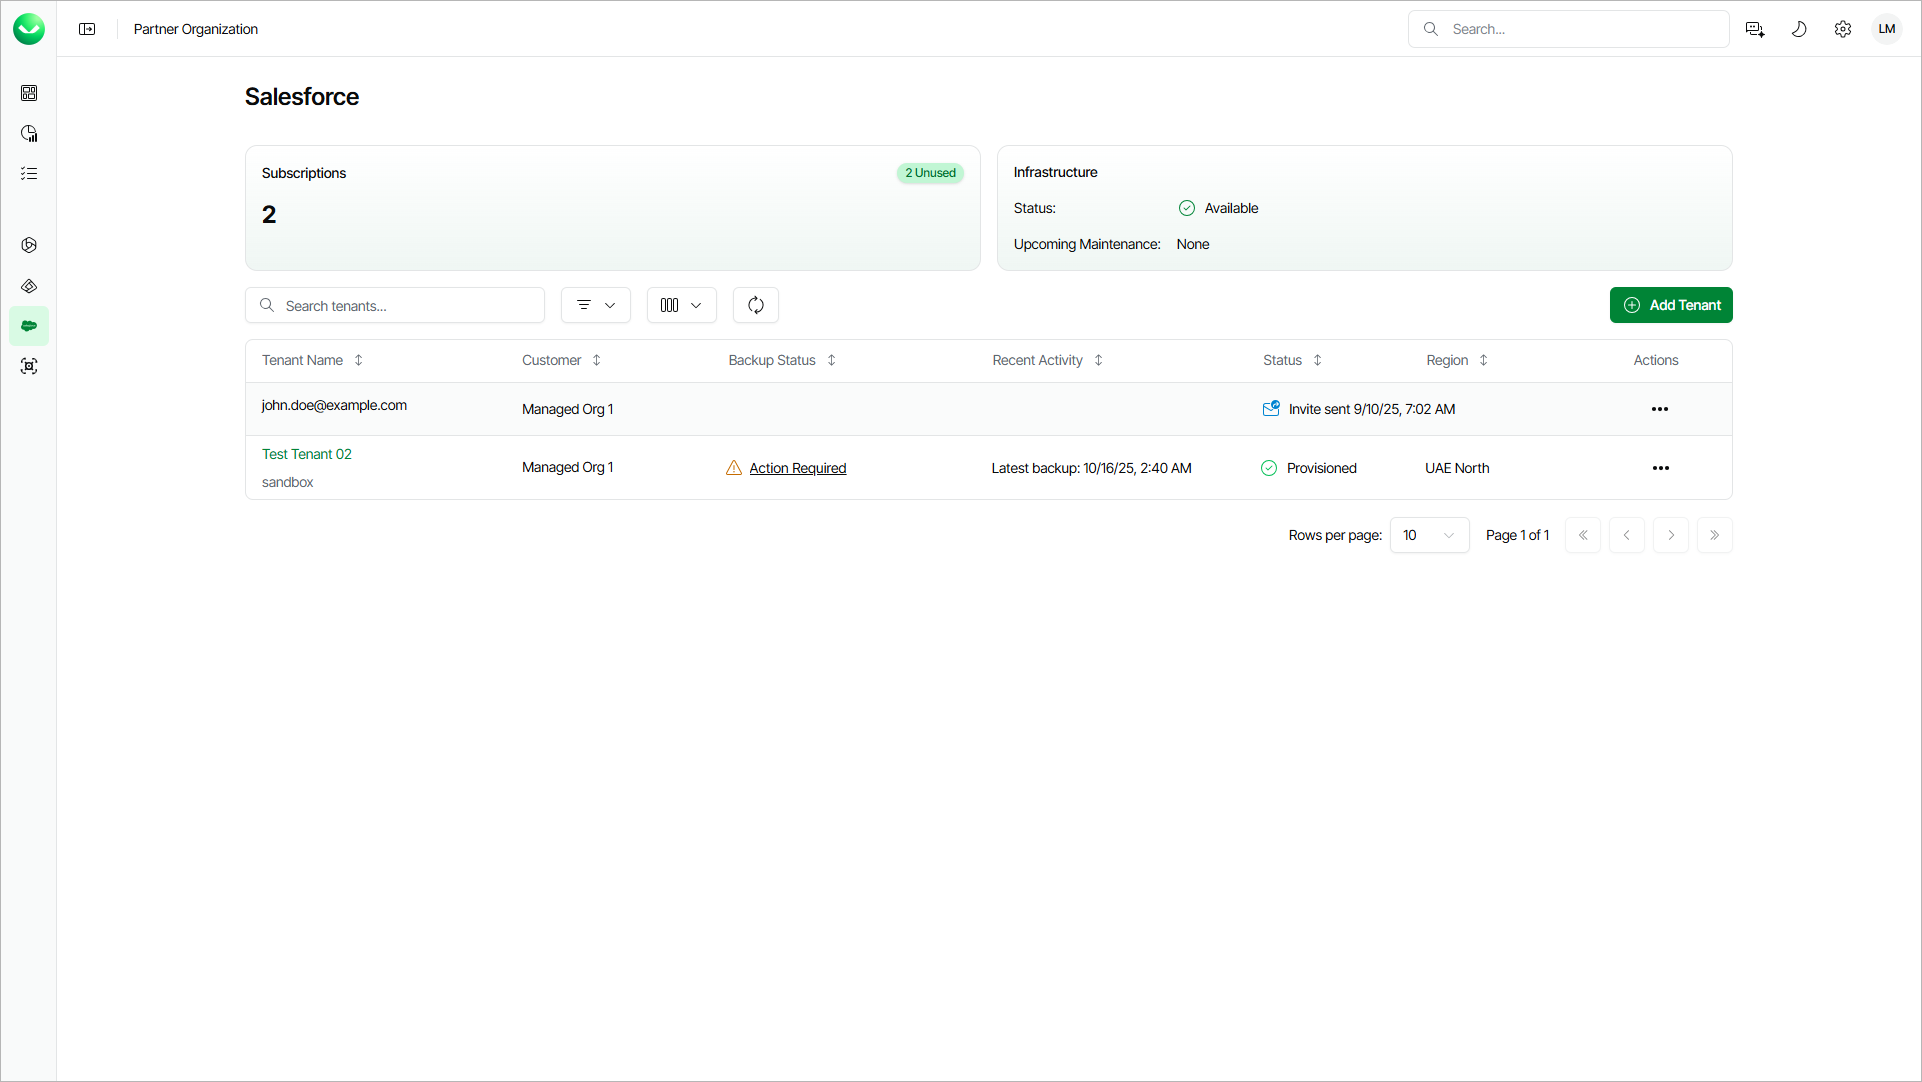Viewport: 1922px width, 1082px height.
Task: Click the refresh tenants button
Action: [755, 305]
